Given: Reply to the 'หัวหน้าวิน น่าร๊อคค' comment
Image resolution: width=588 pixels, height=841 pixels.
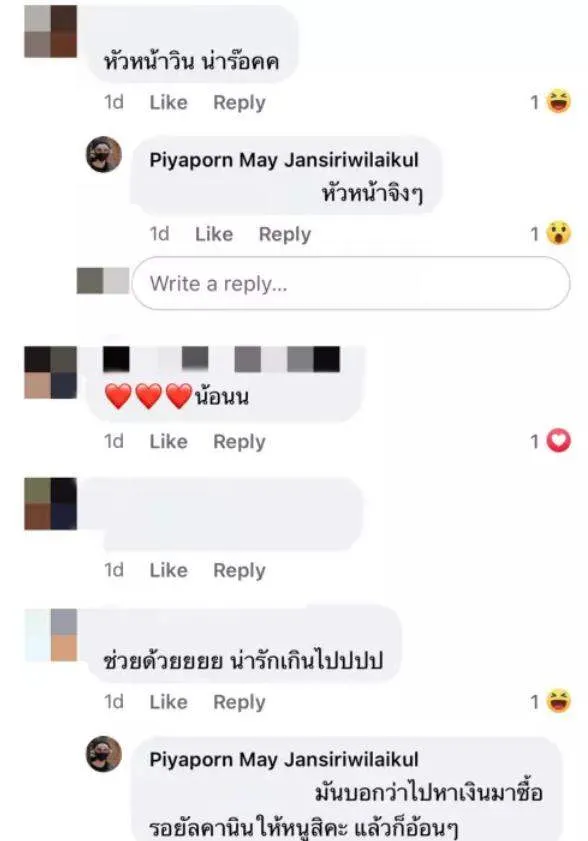Looking at the screenshot, I should click(239, 102).
